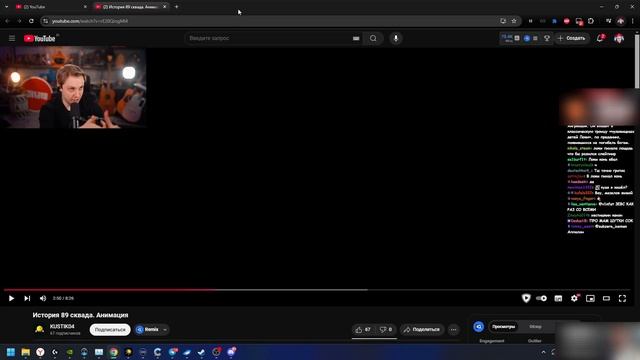Select the Обзор tab

[x=535, y=327]
